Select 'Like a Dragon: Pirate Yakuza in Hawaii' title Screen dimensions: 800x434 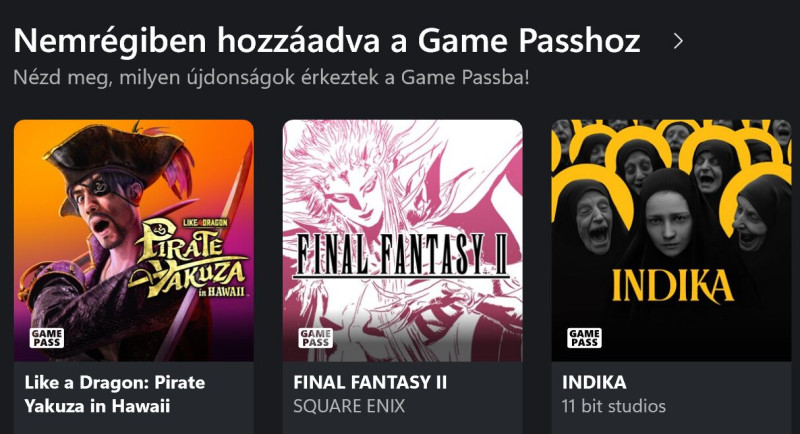115,394
